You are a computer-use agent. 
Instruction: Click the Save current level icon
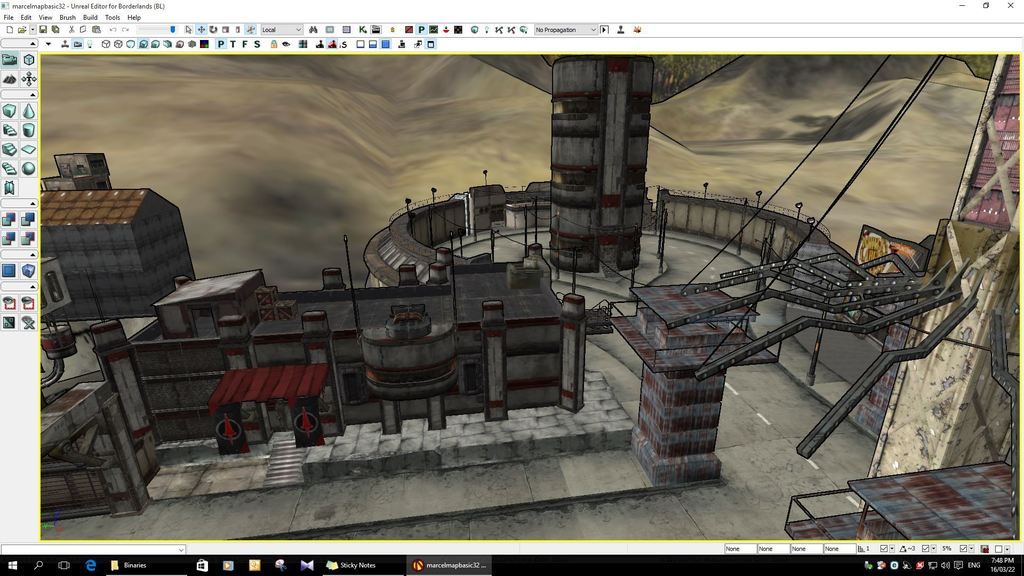(x=43, y=29)
